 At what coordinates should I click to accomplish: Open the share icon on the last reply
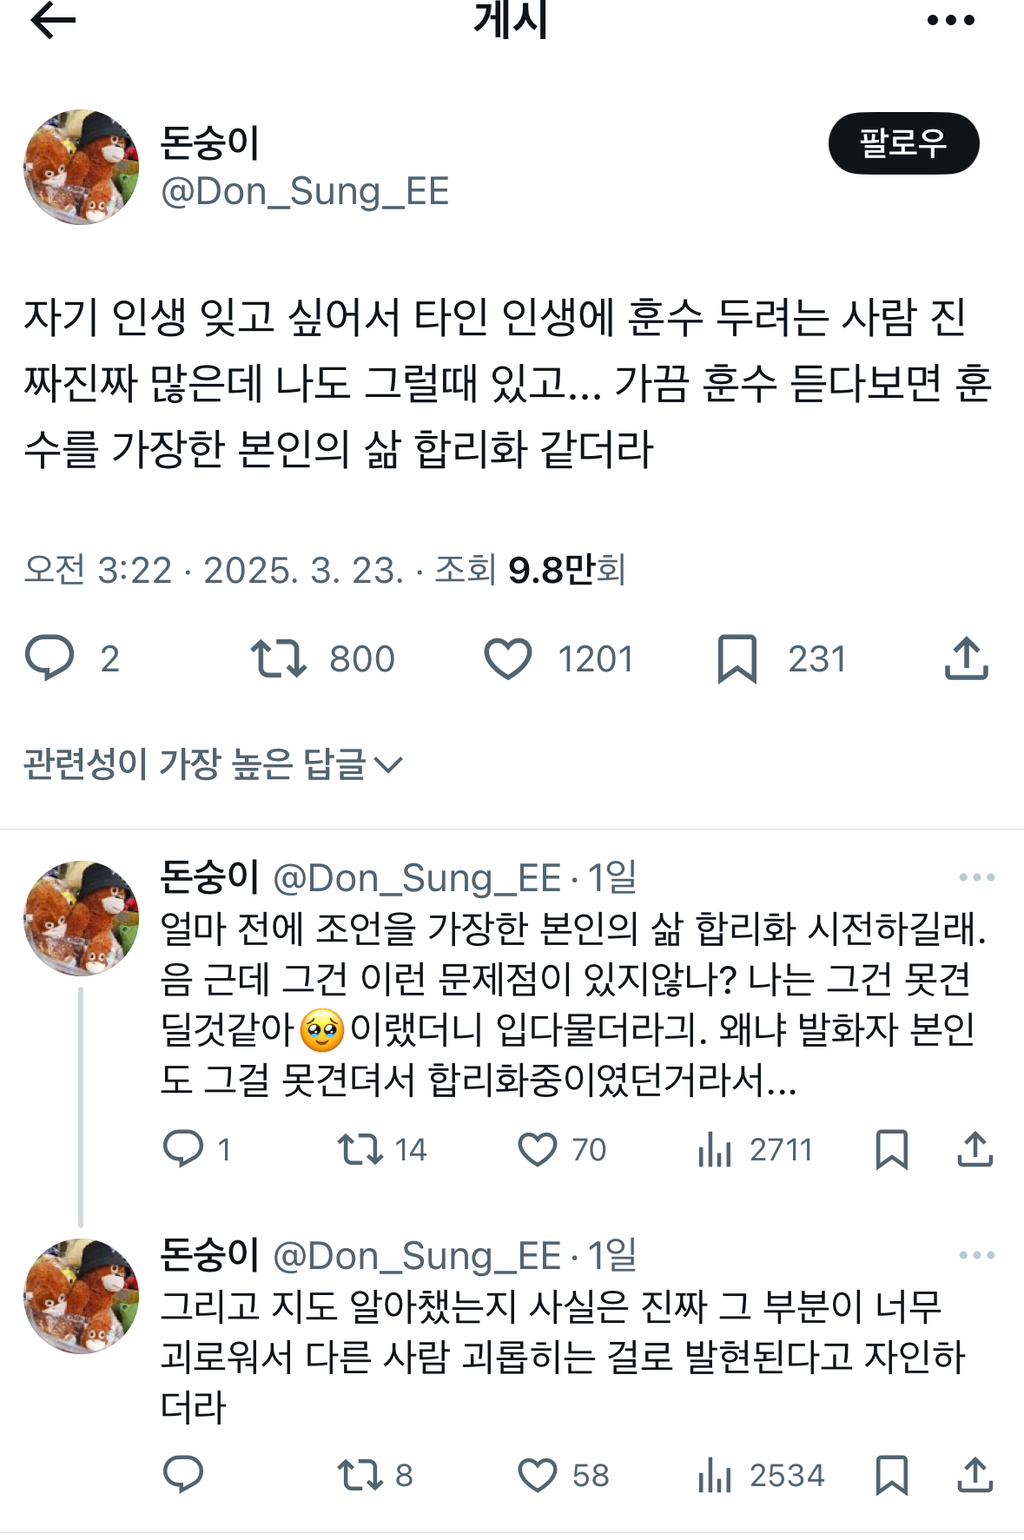click(x=975, y=1474)
